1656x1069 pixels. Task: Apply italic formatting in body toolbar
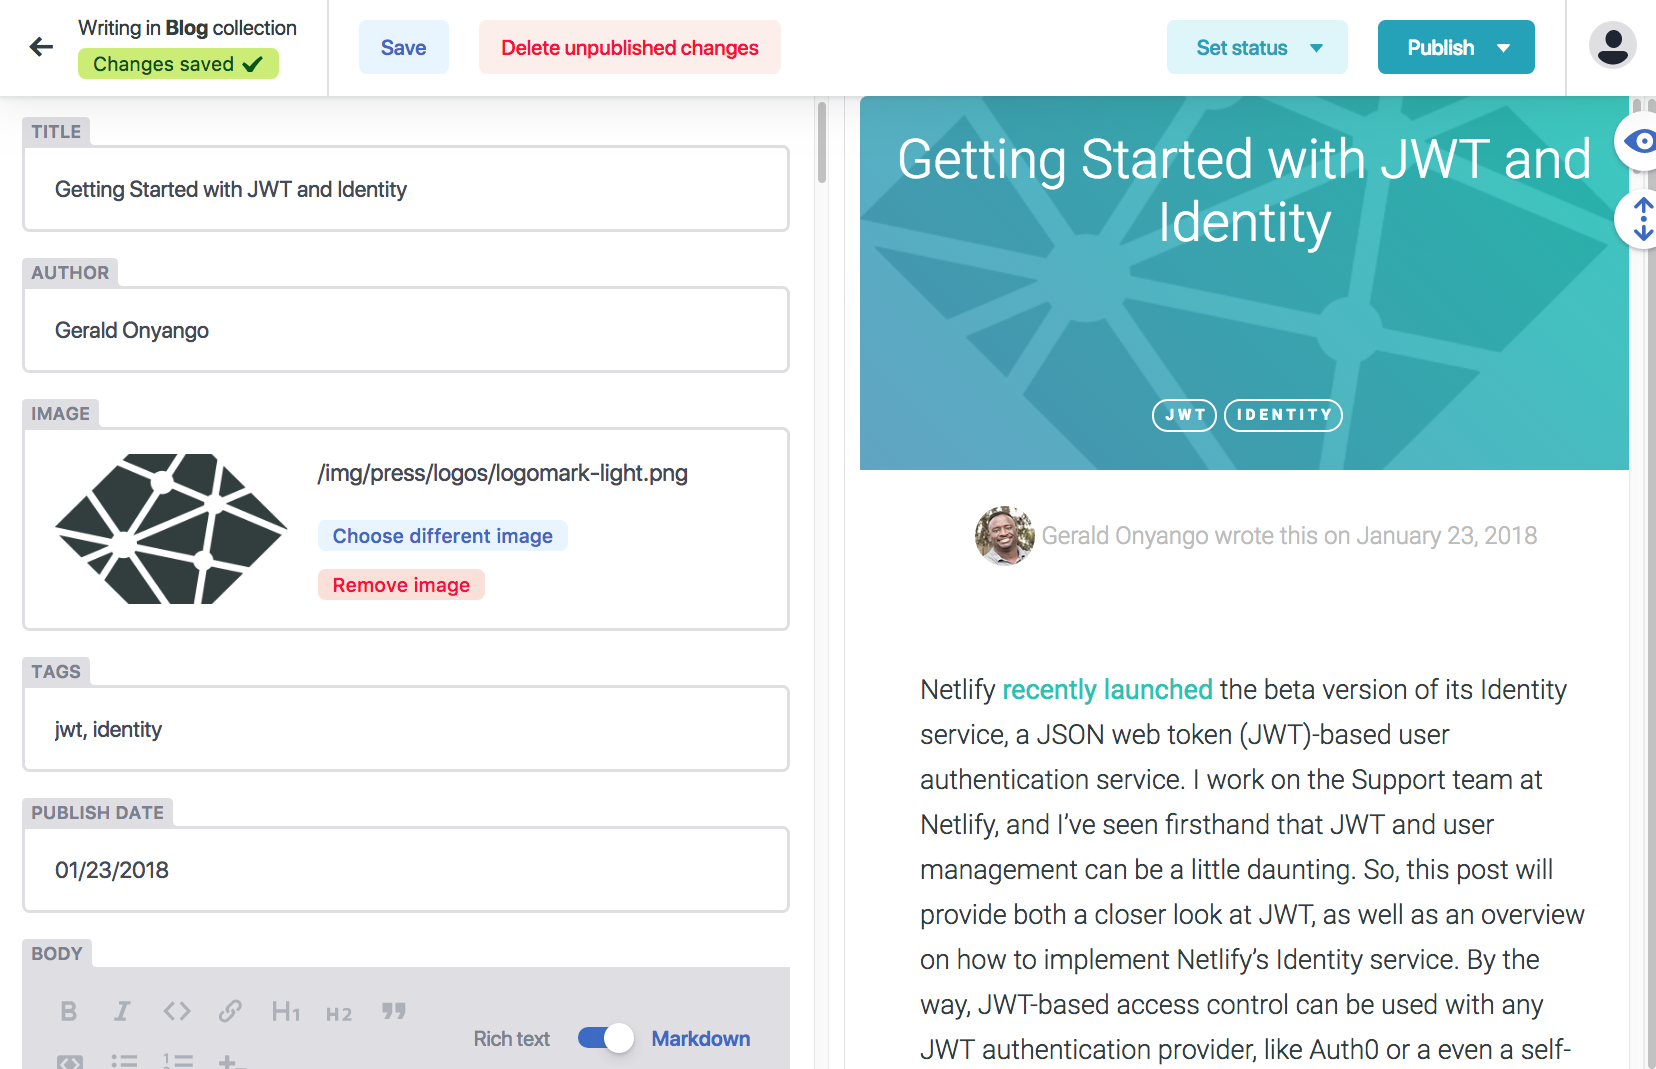[122, 1011]
